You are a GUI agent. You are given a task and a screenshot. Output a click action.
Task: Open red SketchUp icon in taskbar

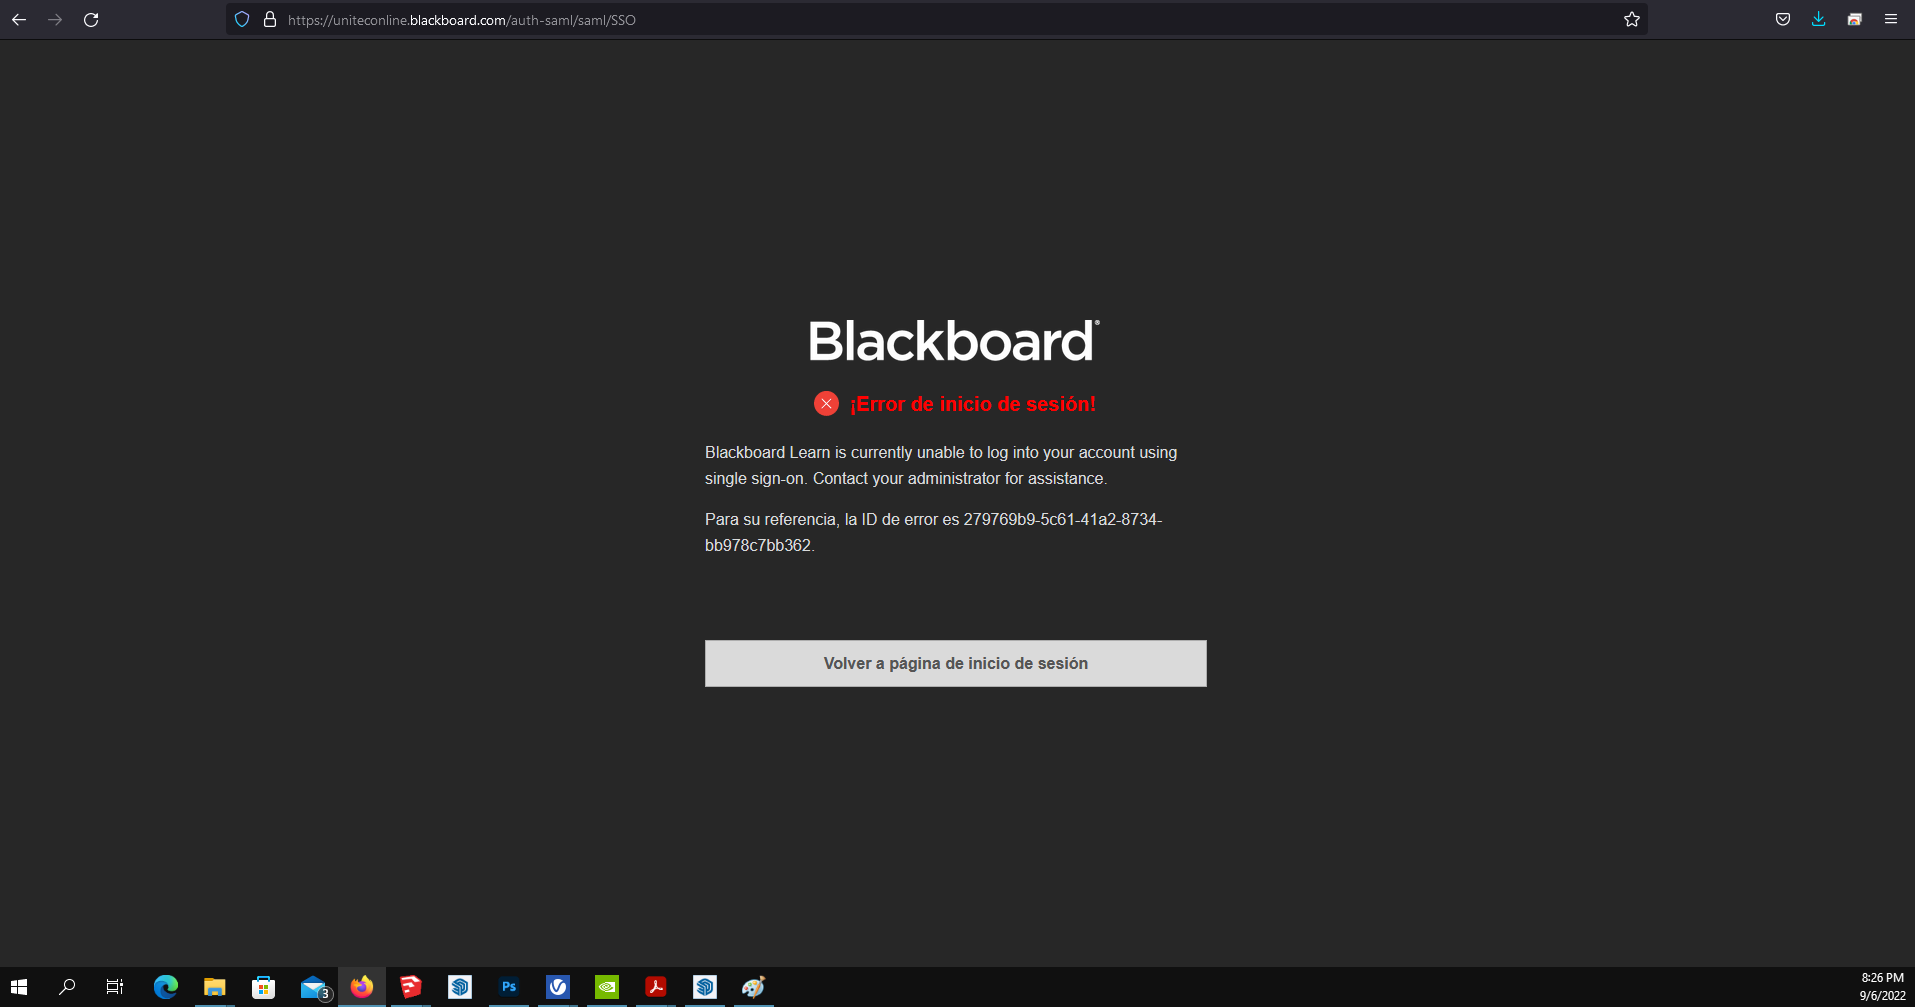pyautogui.click(x=411, y=987)
